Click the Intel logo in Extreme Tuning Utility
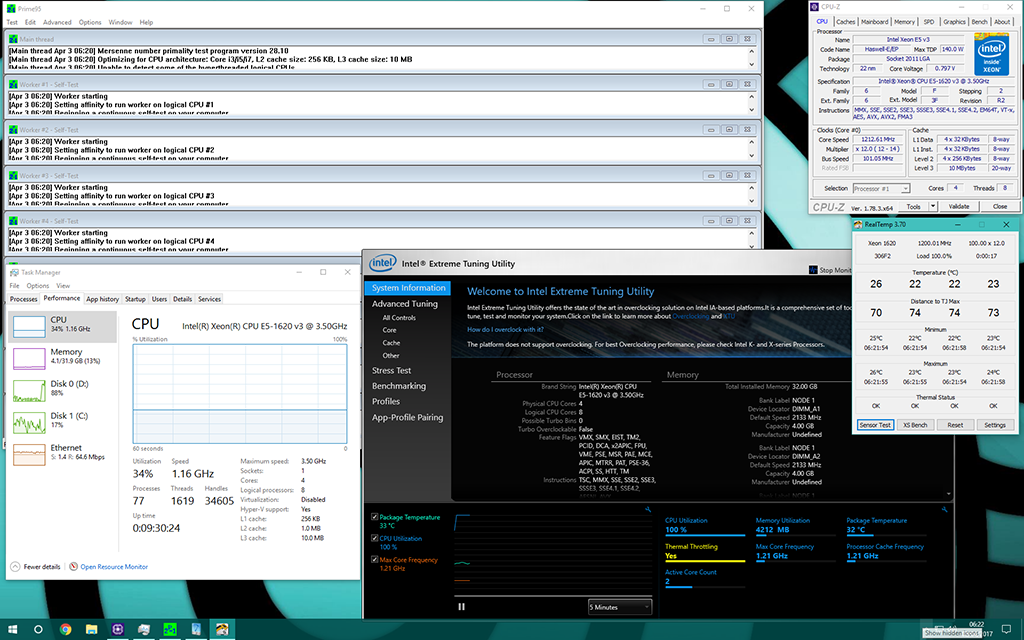This screenshot has height=640, width=1024. pos(382,263)
